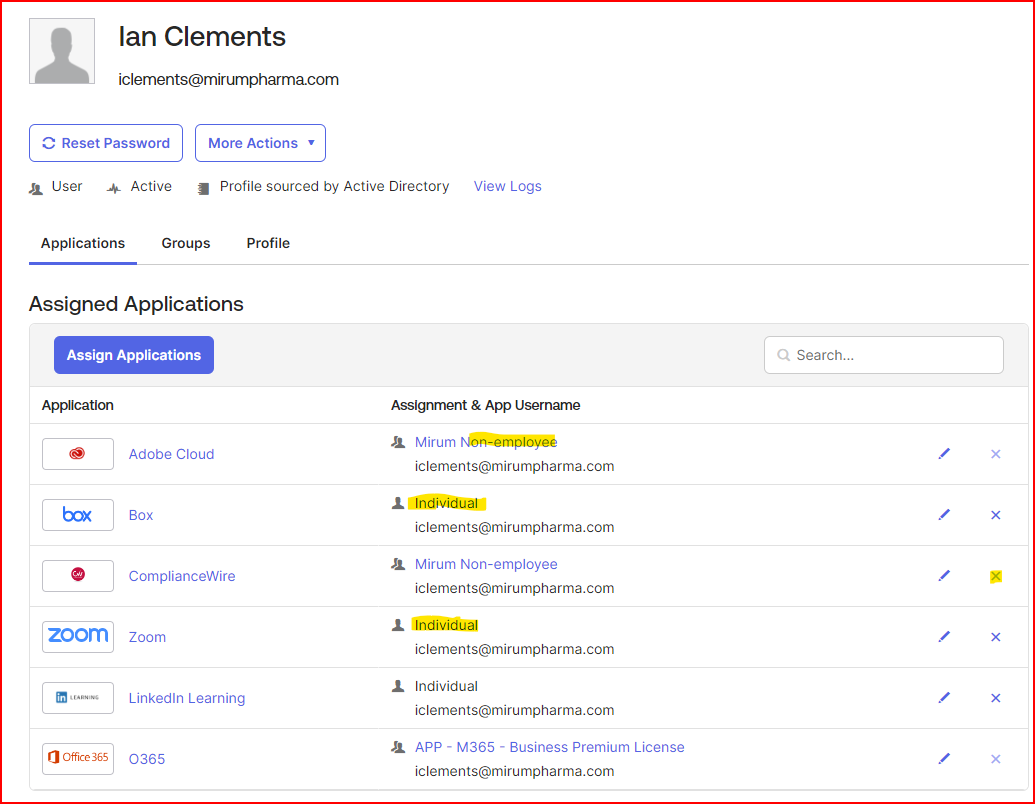The width and height of the screenshot is (1035, 804).
Task: Edit the Box app assignment
Action: pyautogui.click(x=944, y=514)
